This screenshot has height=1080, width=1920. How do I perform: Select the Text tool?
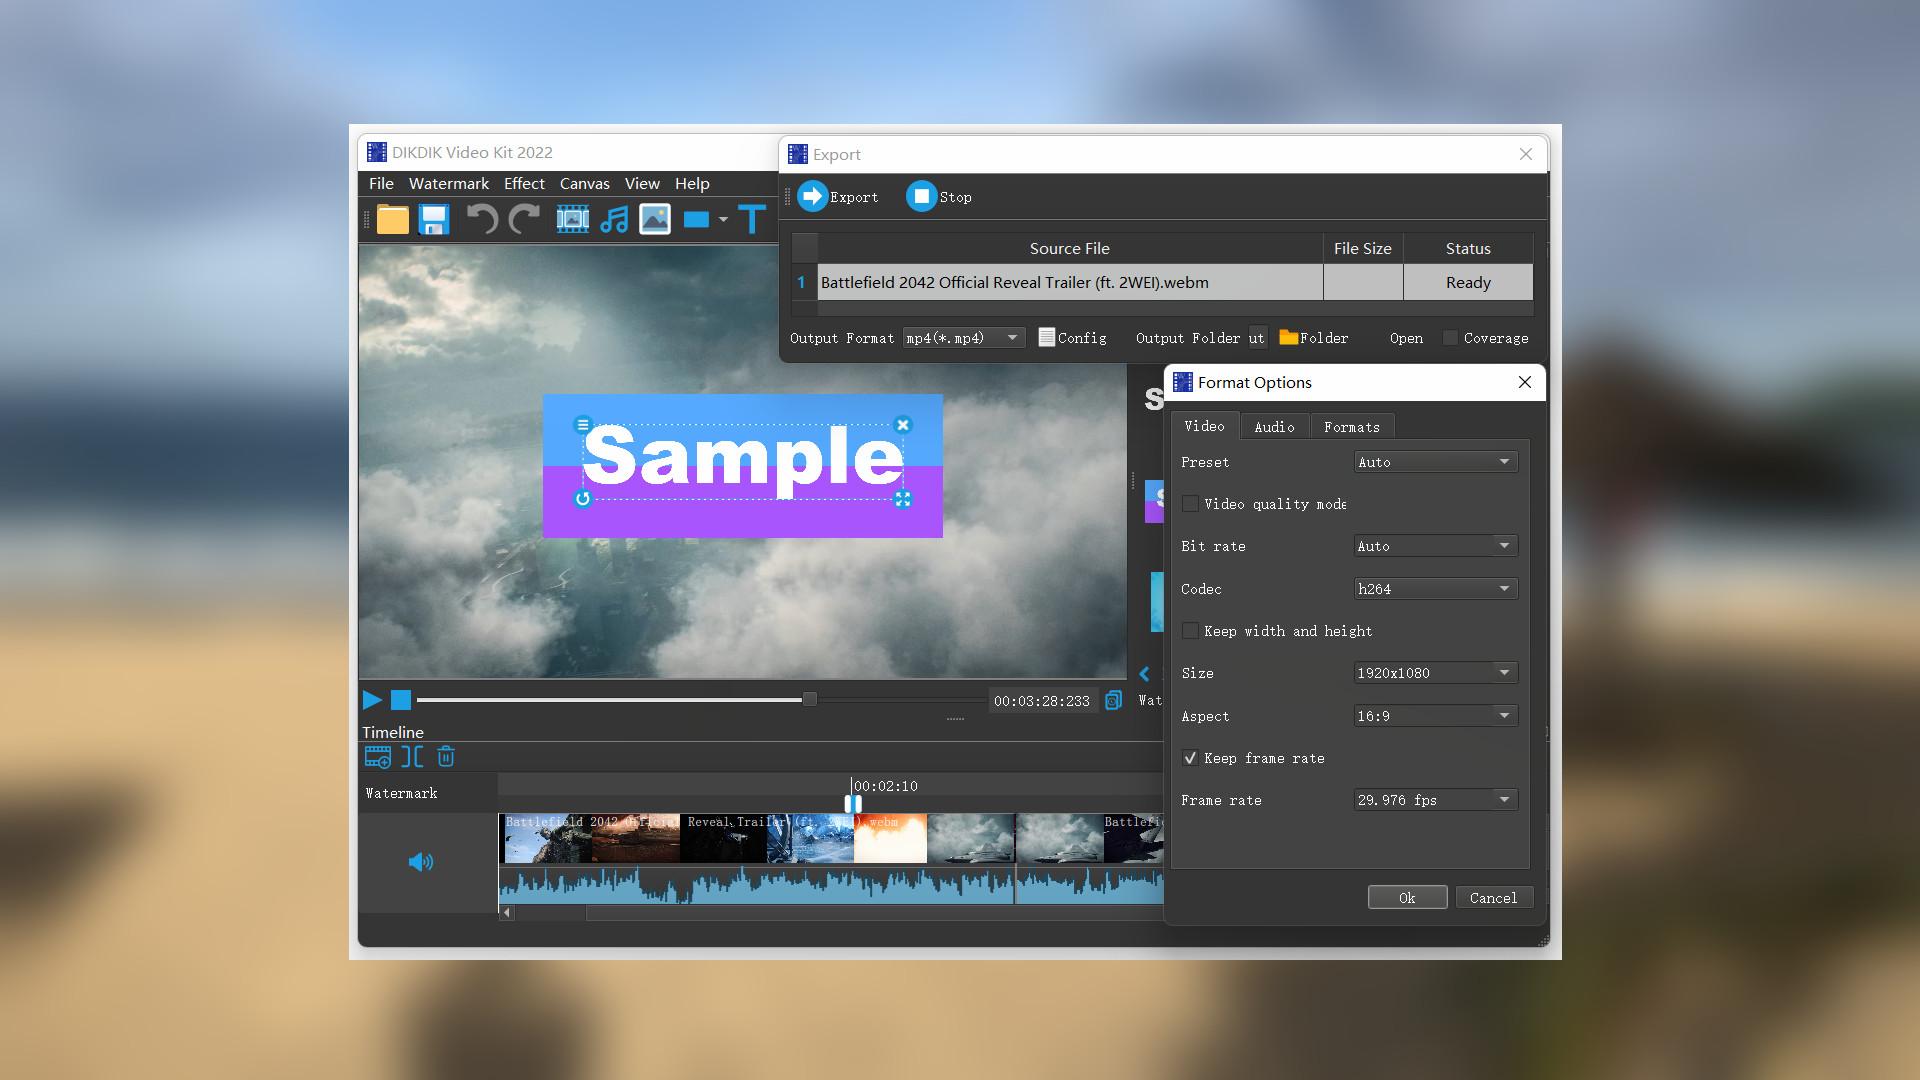(x=752, y=220)
